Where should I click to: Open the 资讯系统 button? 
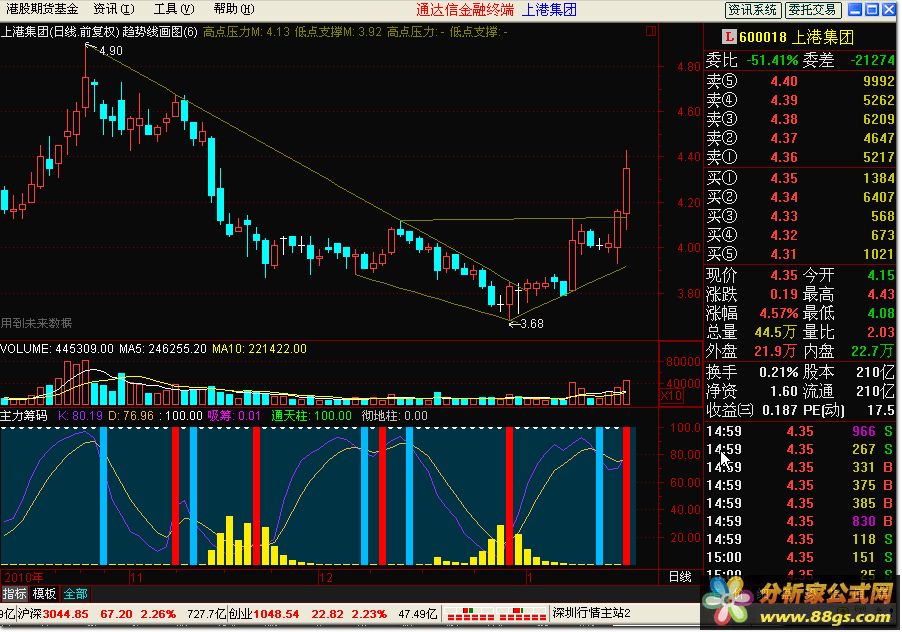pos(752,10)
